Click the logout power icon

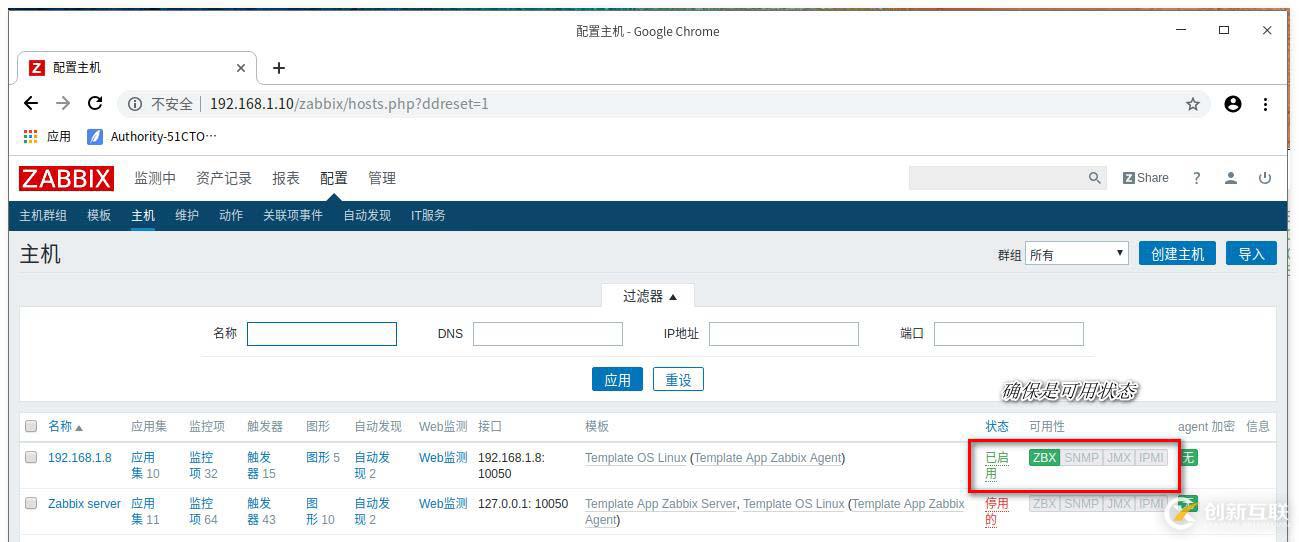click(1265, 178)
